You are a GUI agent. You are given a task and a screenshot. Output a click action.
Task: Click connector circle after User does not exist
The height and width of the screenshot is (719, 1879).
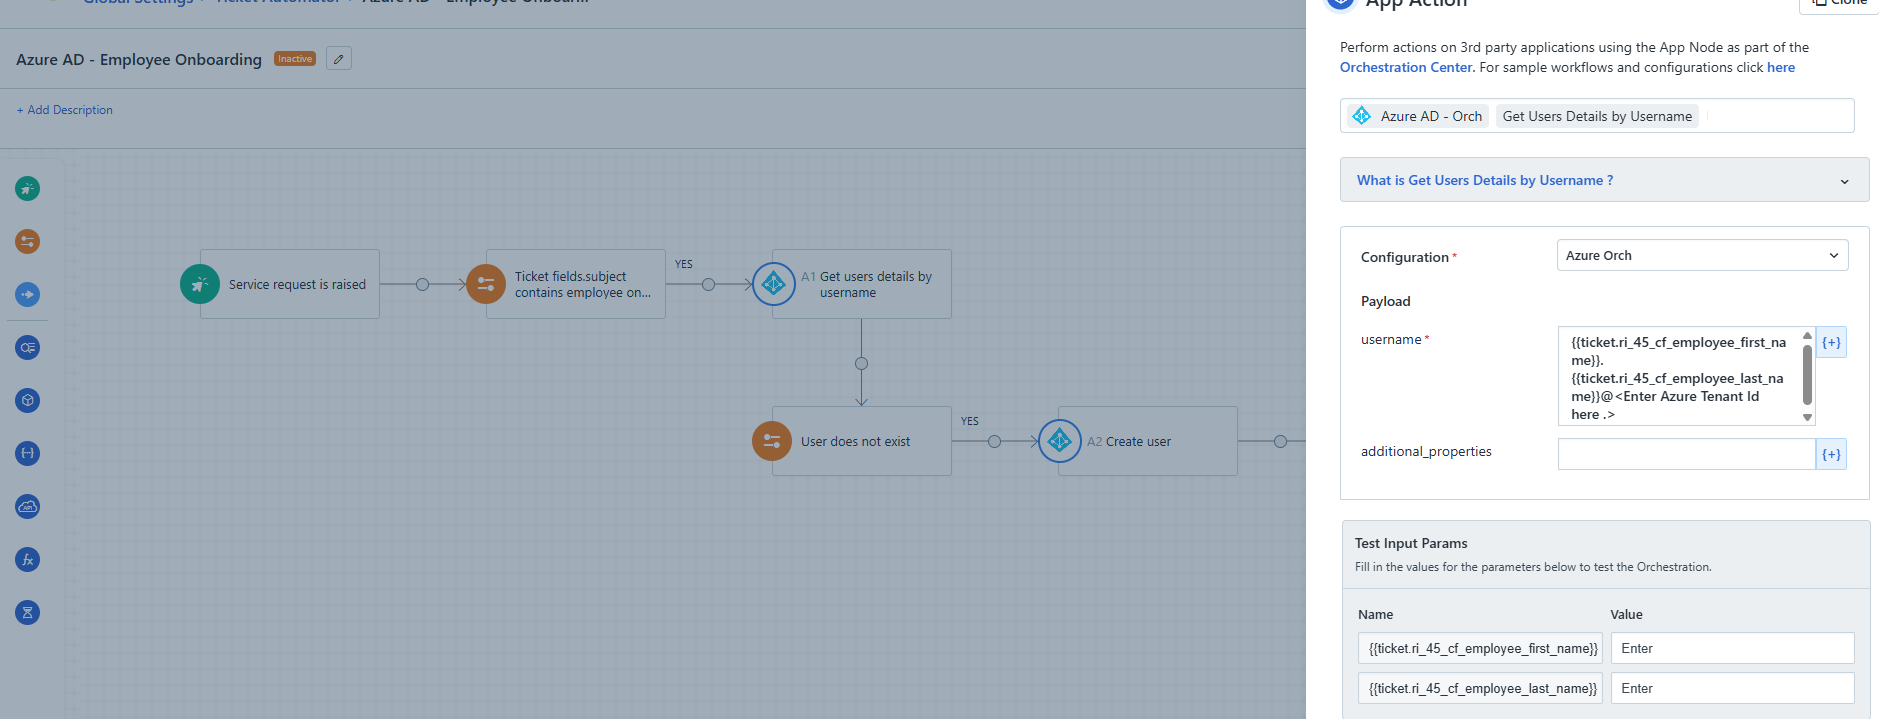pyautogui.click(x=995, y=441)
